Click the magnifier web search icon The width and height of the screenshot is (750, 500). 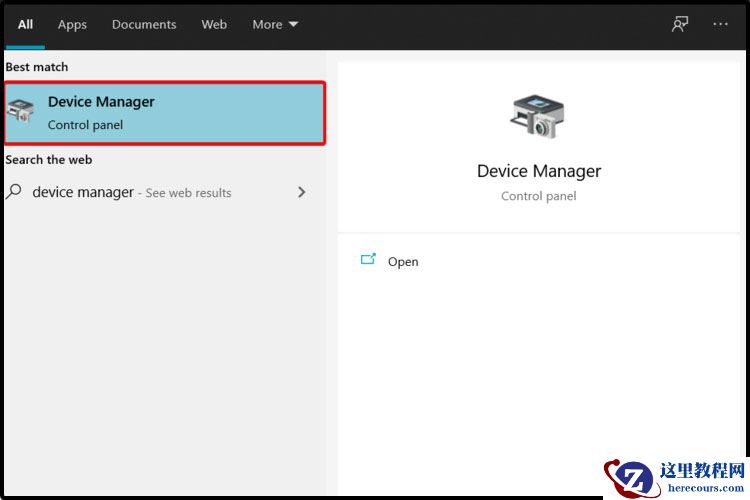[x=14, y=192]
